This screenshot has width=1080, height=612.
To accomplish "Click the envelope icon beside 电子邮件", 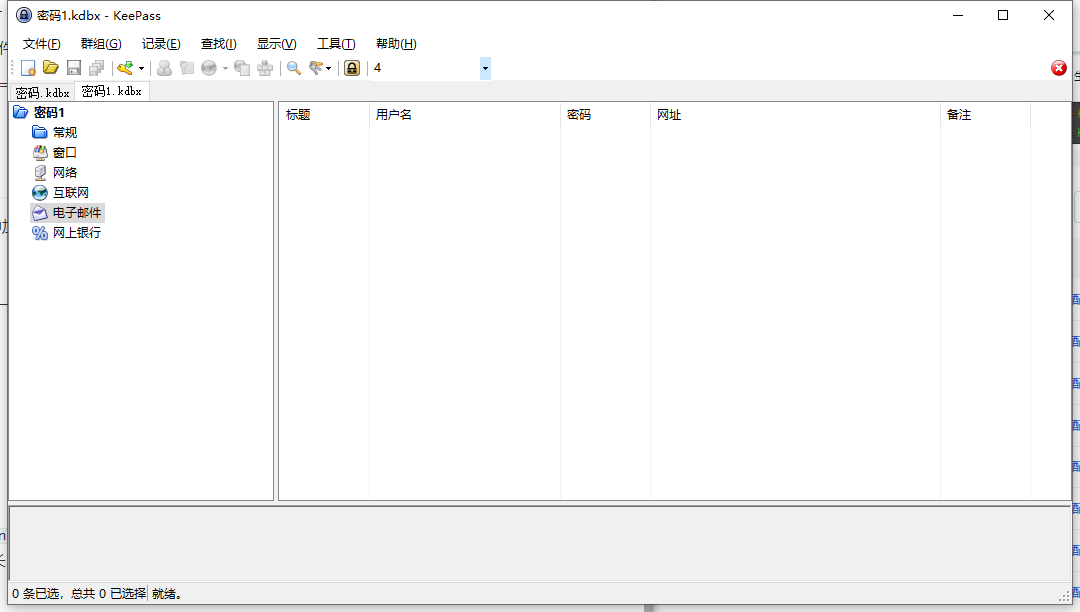I will 40,213.
